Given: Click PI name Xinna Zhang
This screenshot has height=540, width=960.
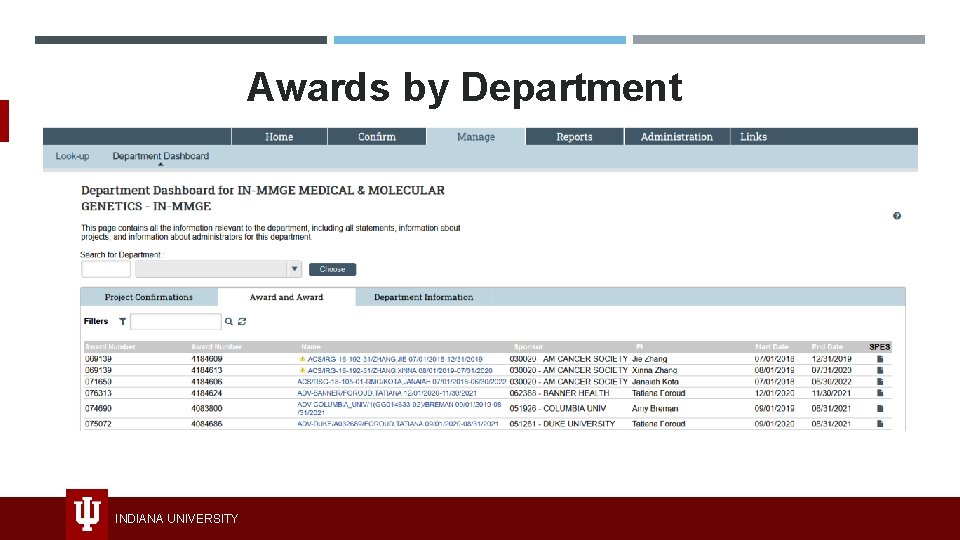Looking at the screenshot, I should (x=654, y=370).
